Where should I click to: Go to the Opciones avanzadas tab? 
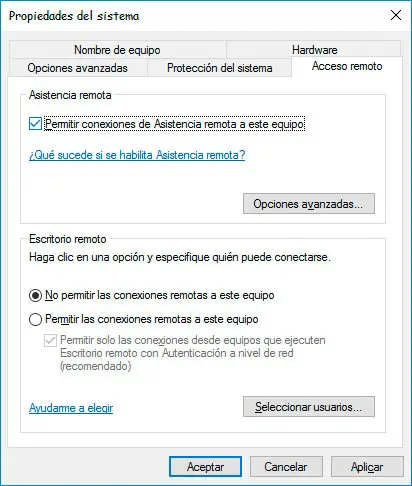pyautogui.click(x=77, y=68)
